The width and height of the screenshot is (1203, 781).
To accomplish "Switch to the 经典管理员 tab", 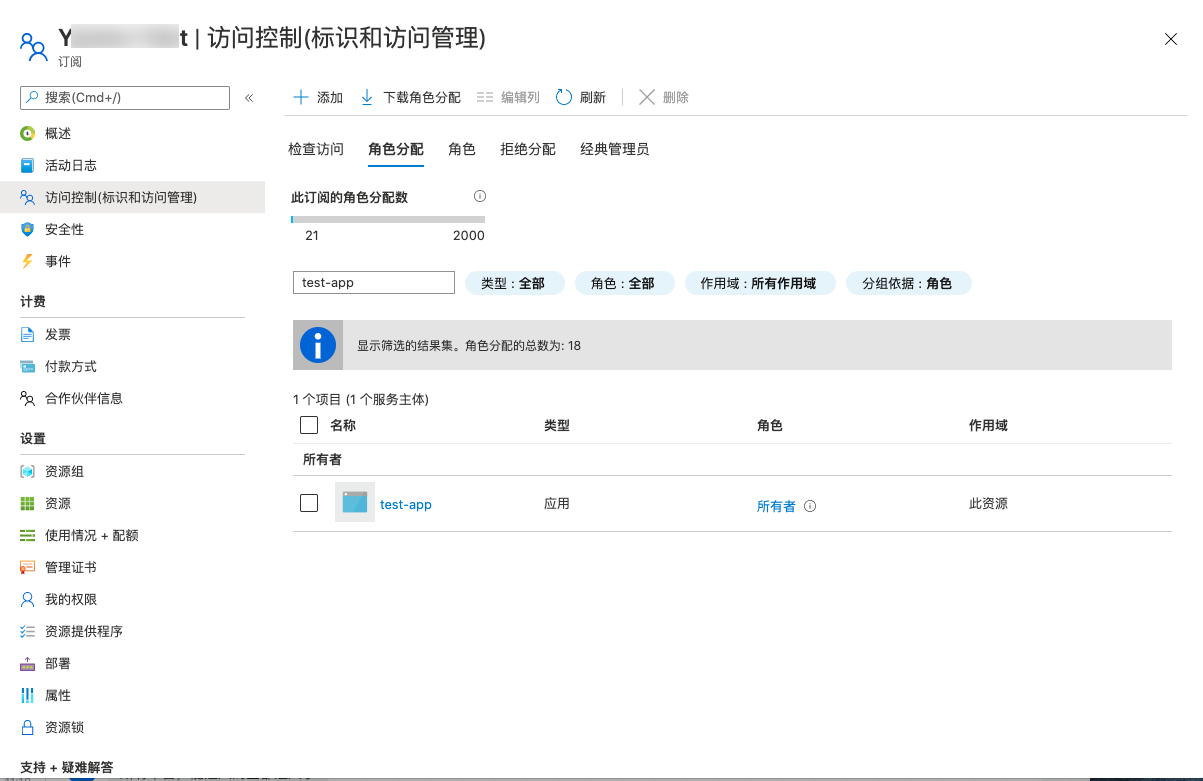I will point(614,149).
